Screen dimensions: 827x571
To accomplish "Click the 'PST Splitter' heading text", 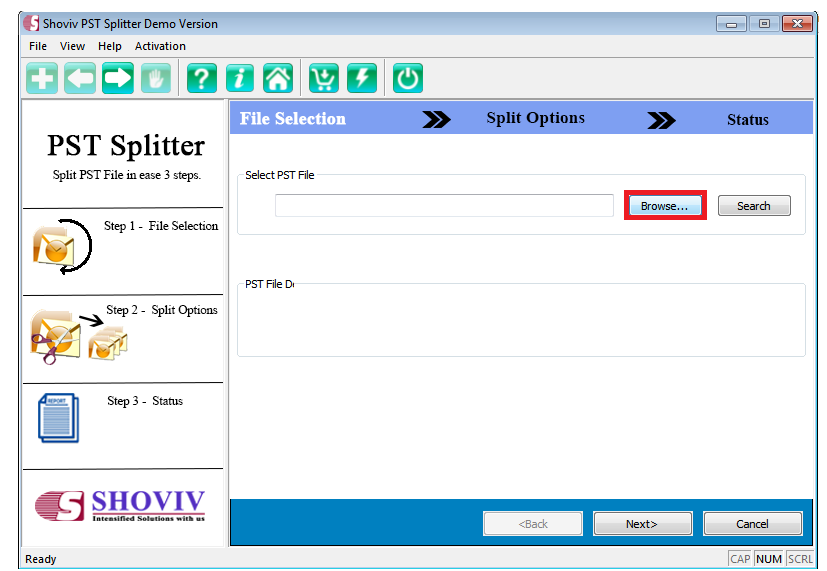I will [x=126, y=146].
